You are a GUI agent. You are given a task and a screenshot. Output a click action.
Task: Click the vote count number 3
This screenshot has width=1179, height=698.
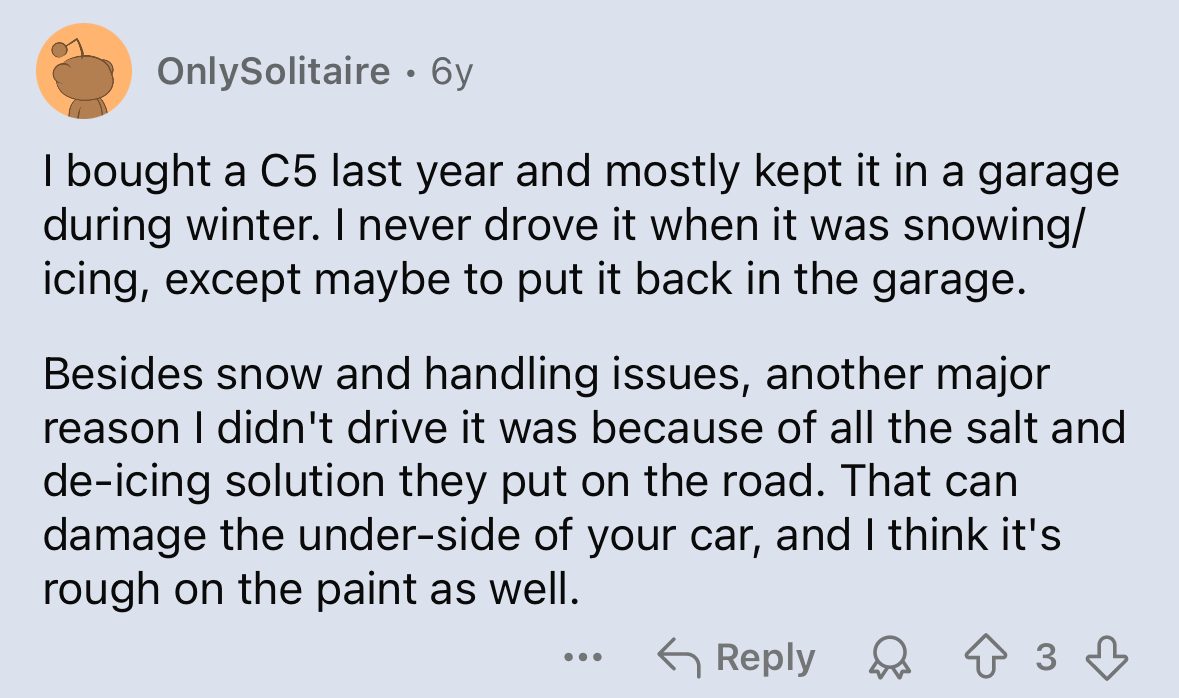[x=1046, y=657]
